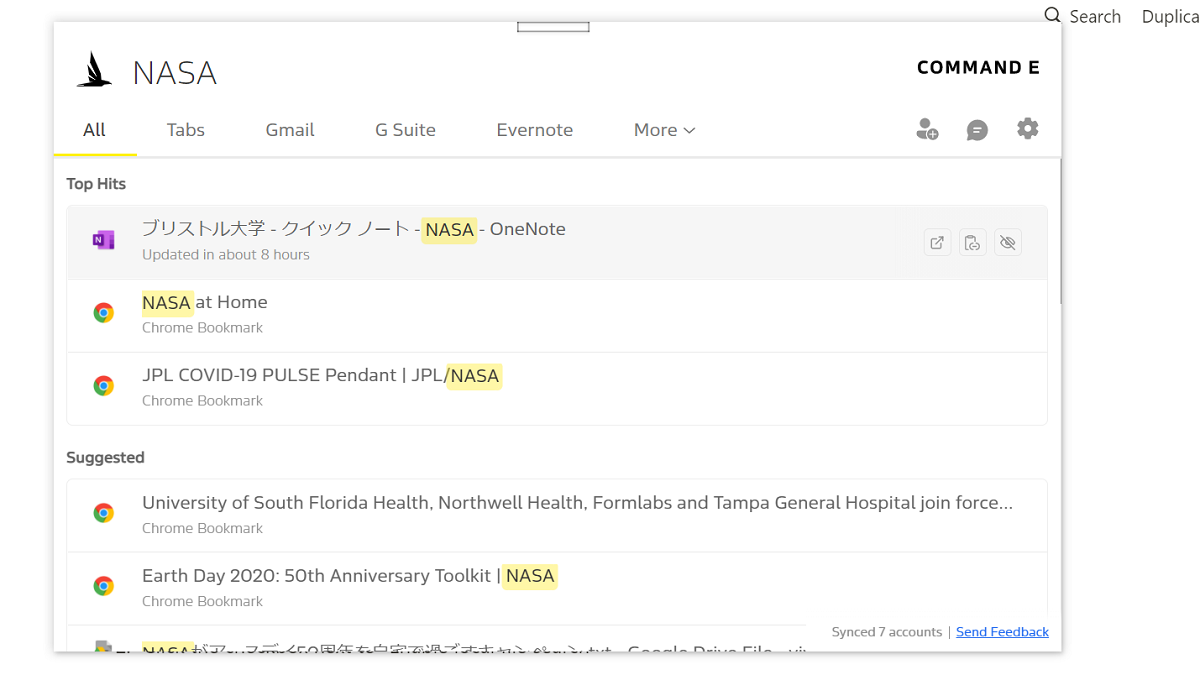Copy link of the OneNote result
The height and width of the screenshot is (675, 1200).
[x=972, y=242]
